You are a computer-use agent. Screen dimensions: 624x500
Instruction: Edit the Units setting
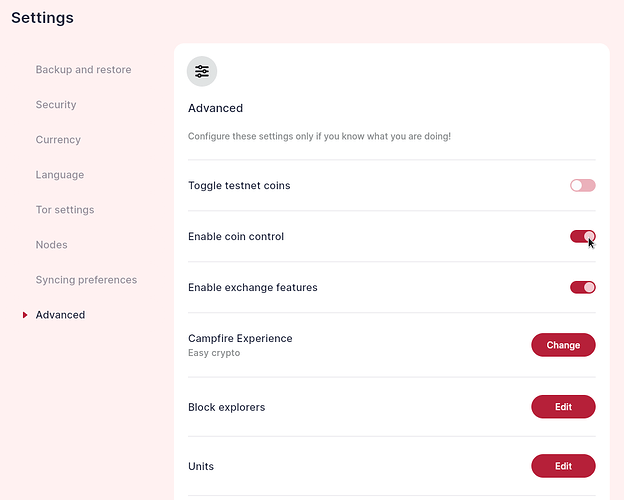[x=563, y=466]
